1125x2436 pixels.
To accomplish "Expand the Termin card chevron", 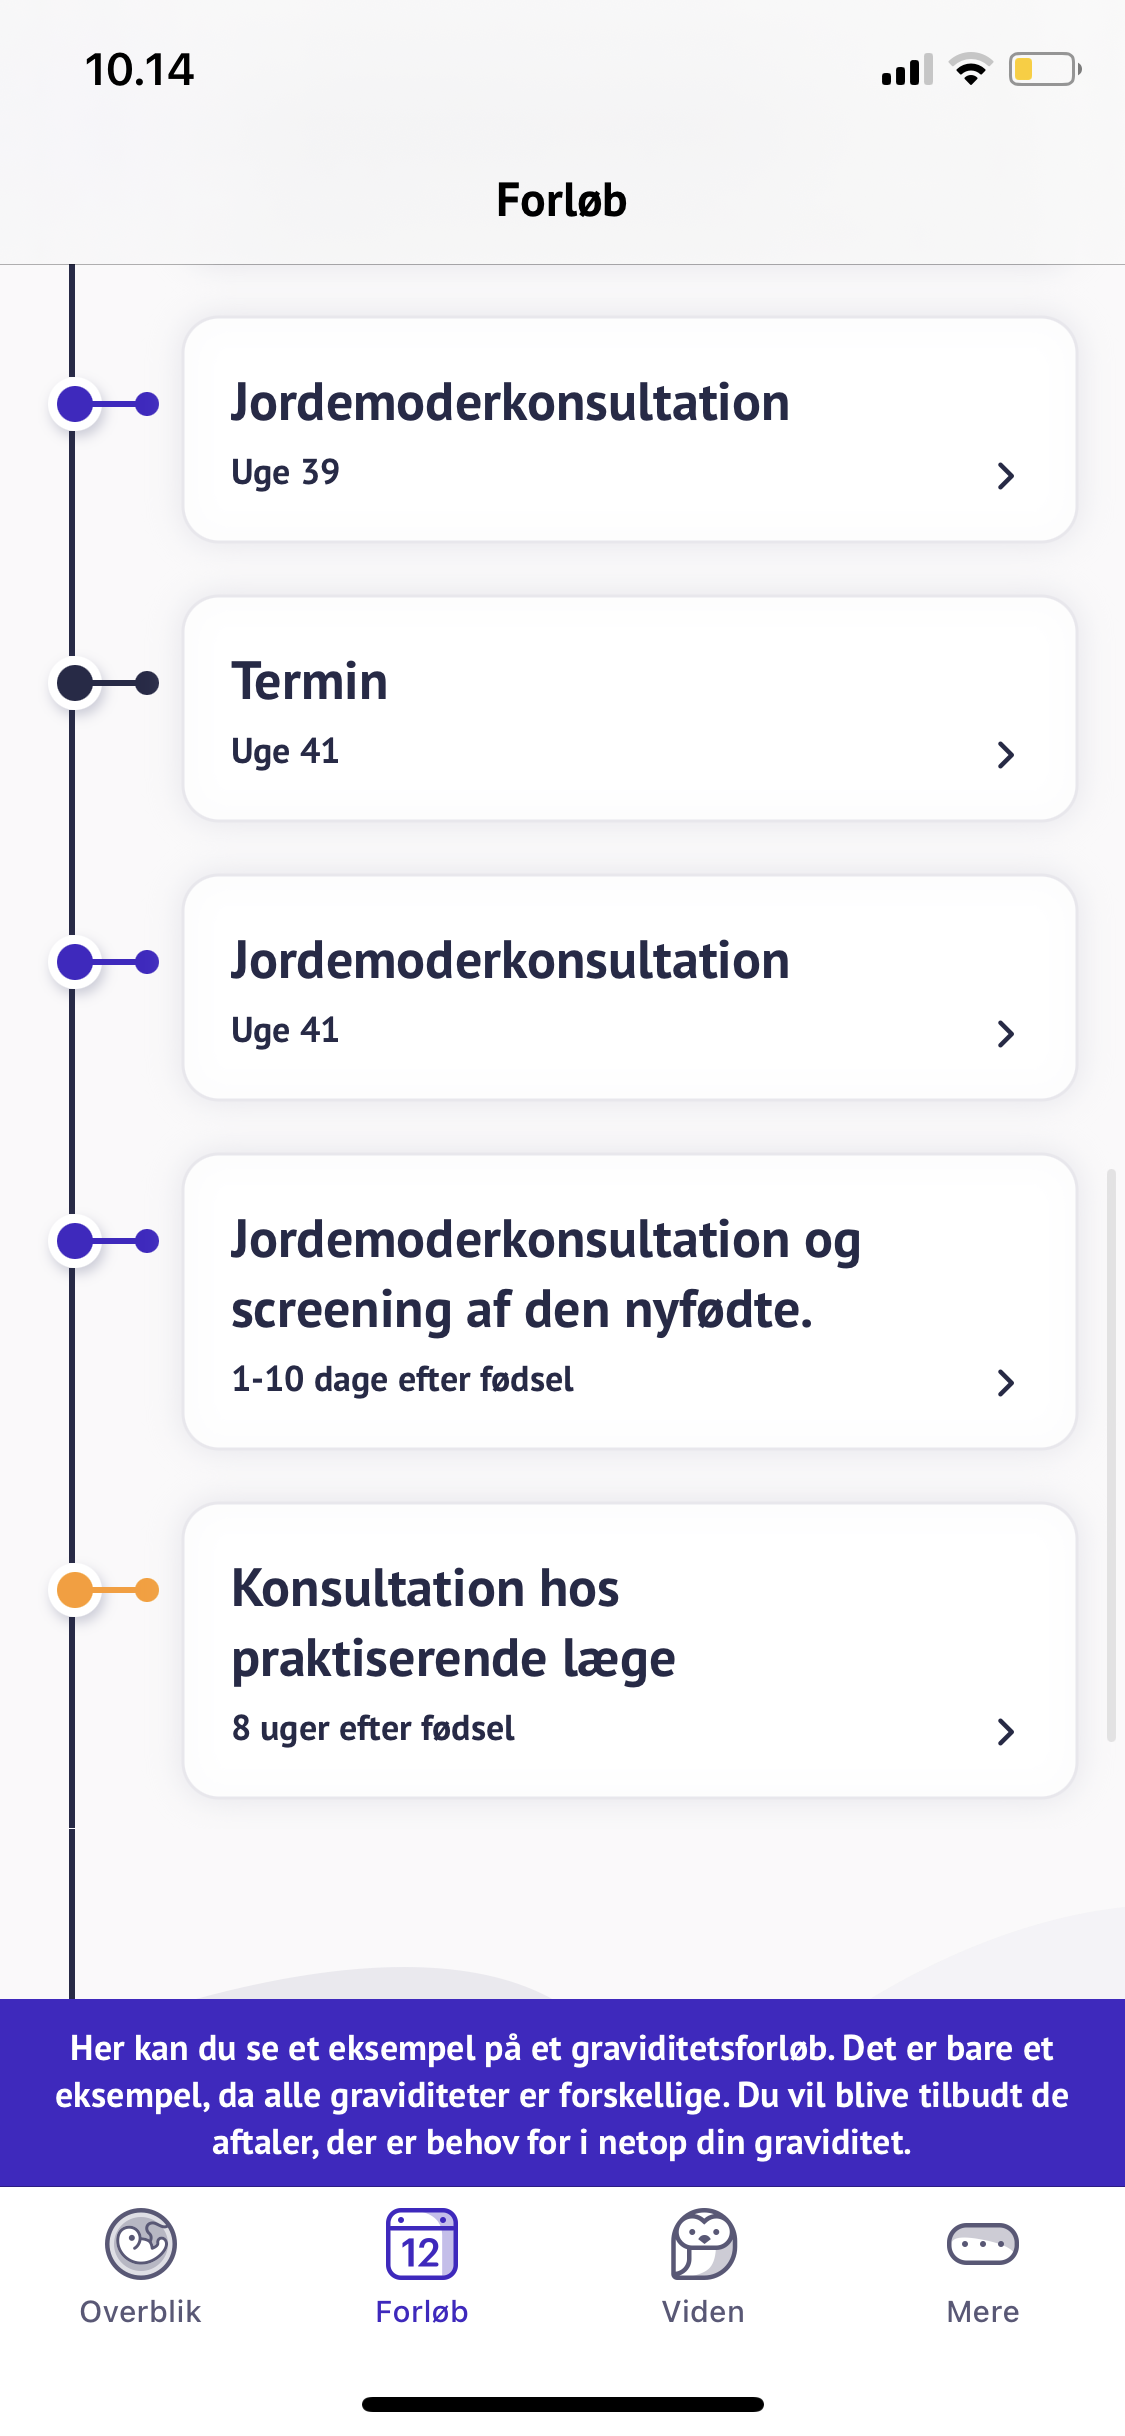I will coord(1005,754).
